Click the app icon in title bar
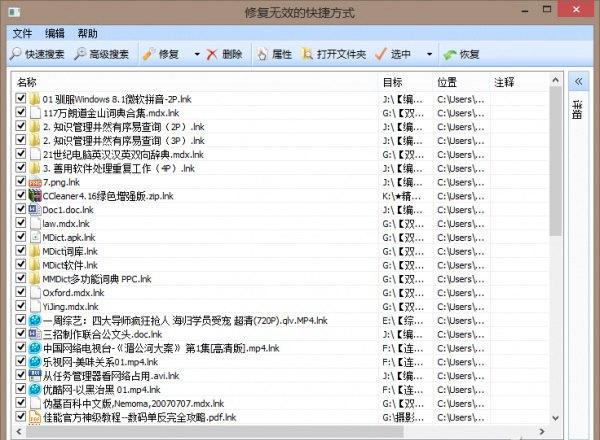 15,12
